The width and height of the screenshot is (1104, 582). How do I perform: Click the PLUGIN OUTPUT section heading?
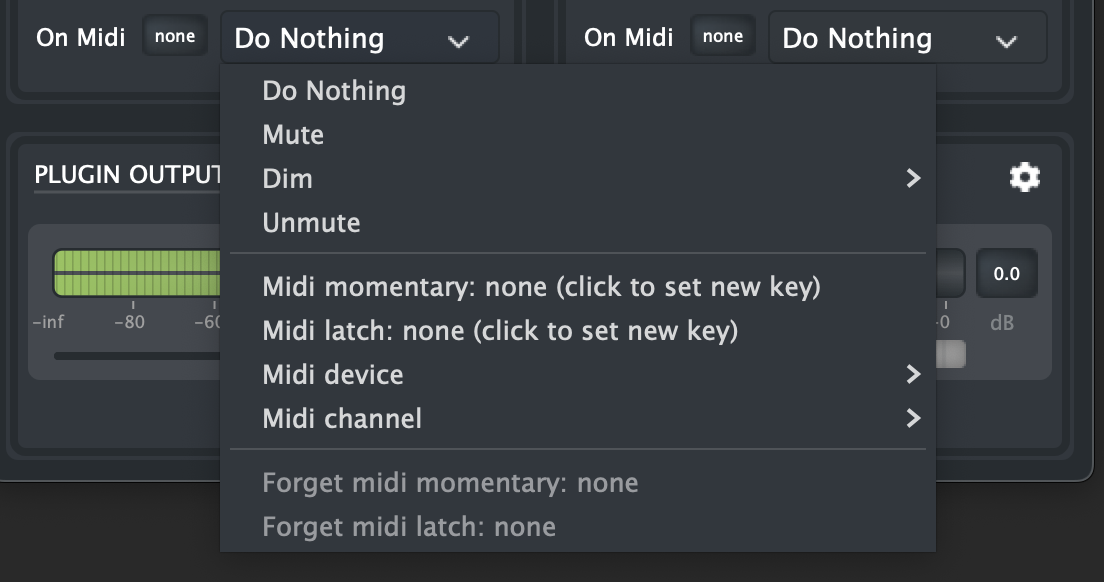pos(127,176)
